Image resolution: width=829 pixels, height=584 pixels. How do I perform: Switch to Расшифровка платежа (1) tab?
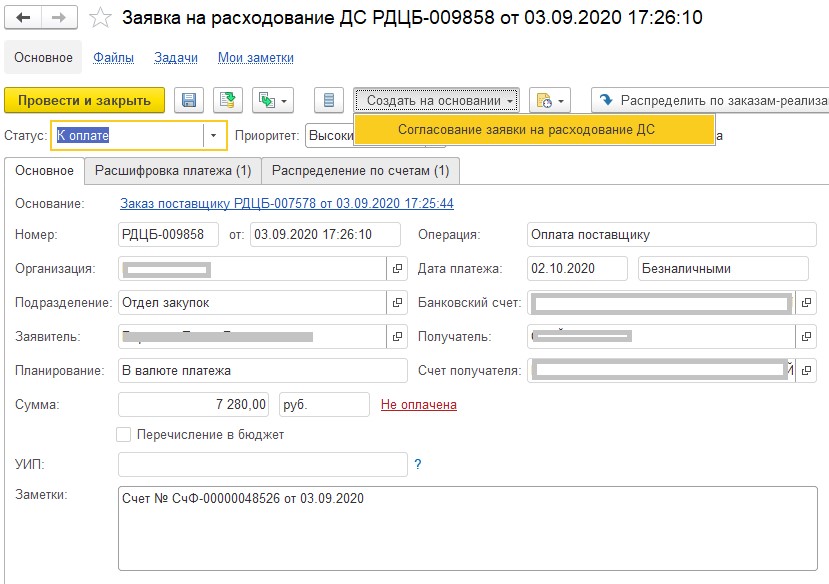(173, 171)
